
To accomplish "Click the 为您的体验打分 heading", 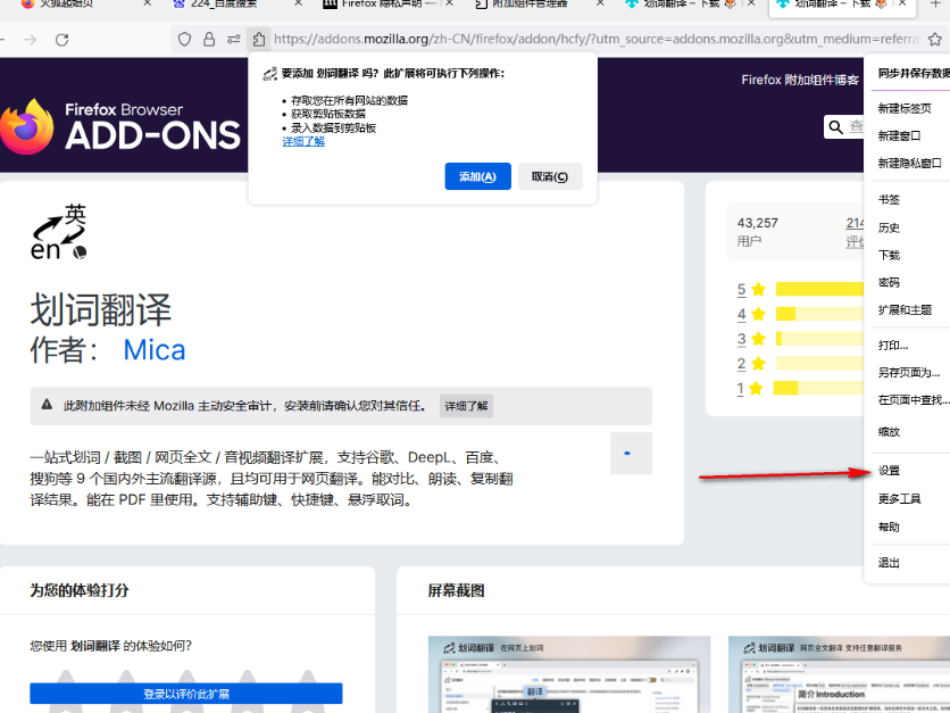I will coord(79,591).
